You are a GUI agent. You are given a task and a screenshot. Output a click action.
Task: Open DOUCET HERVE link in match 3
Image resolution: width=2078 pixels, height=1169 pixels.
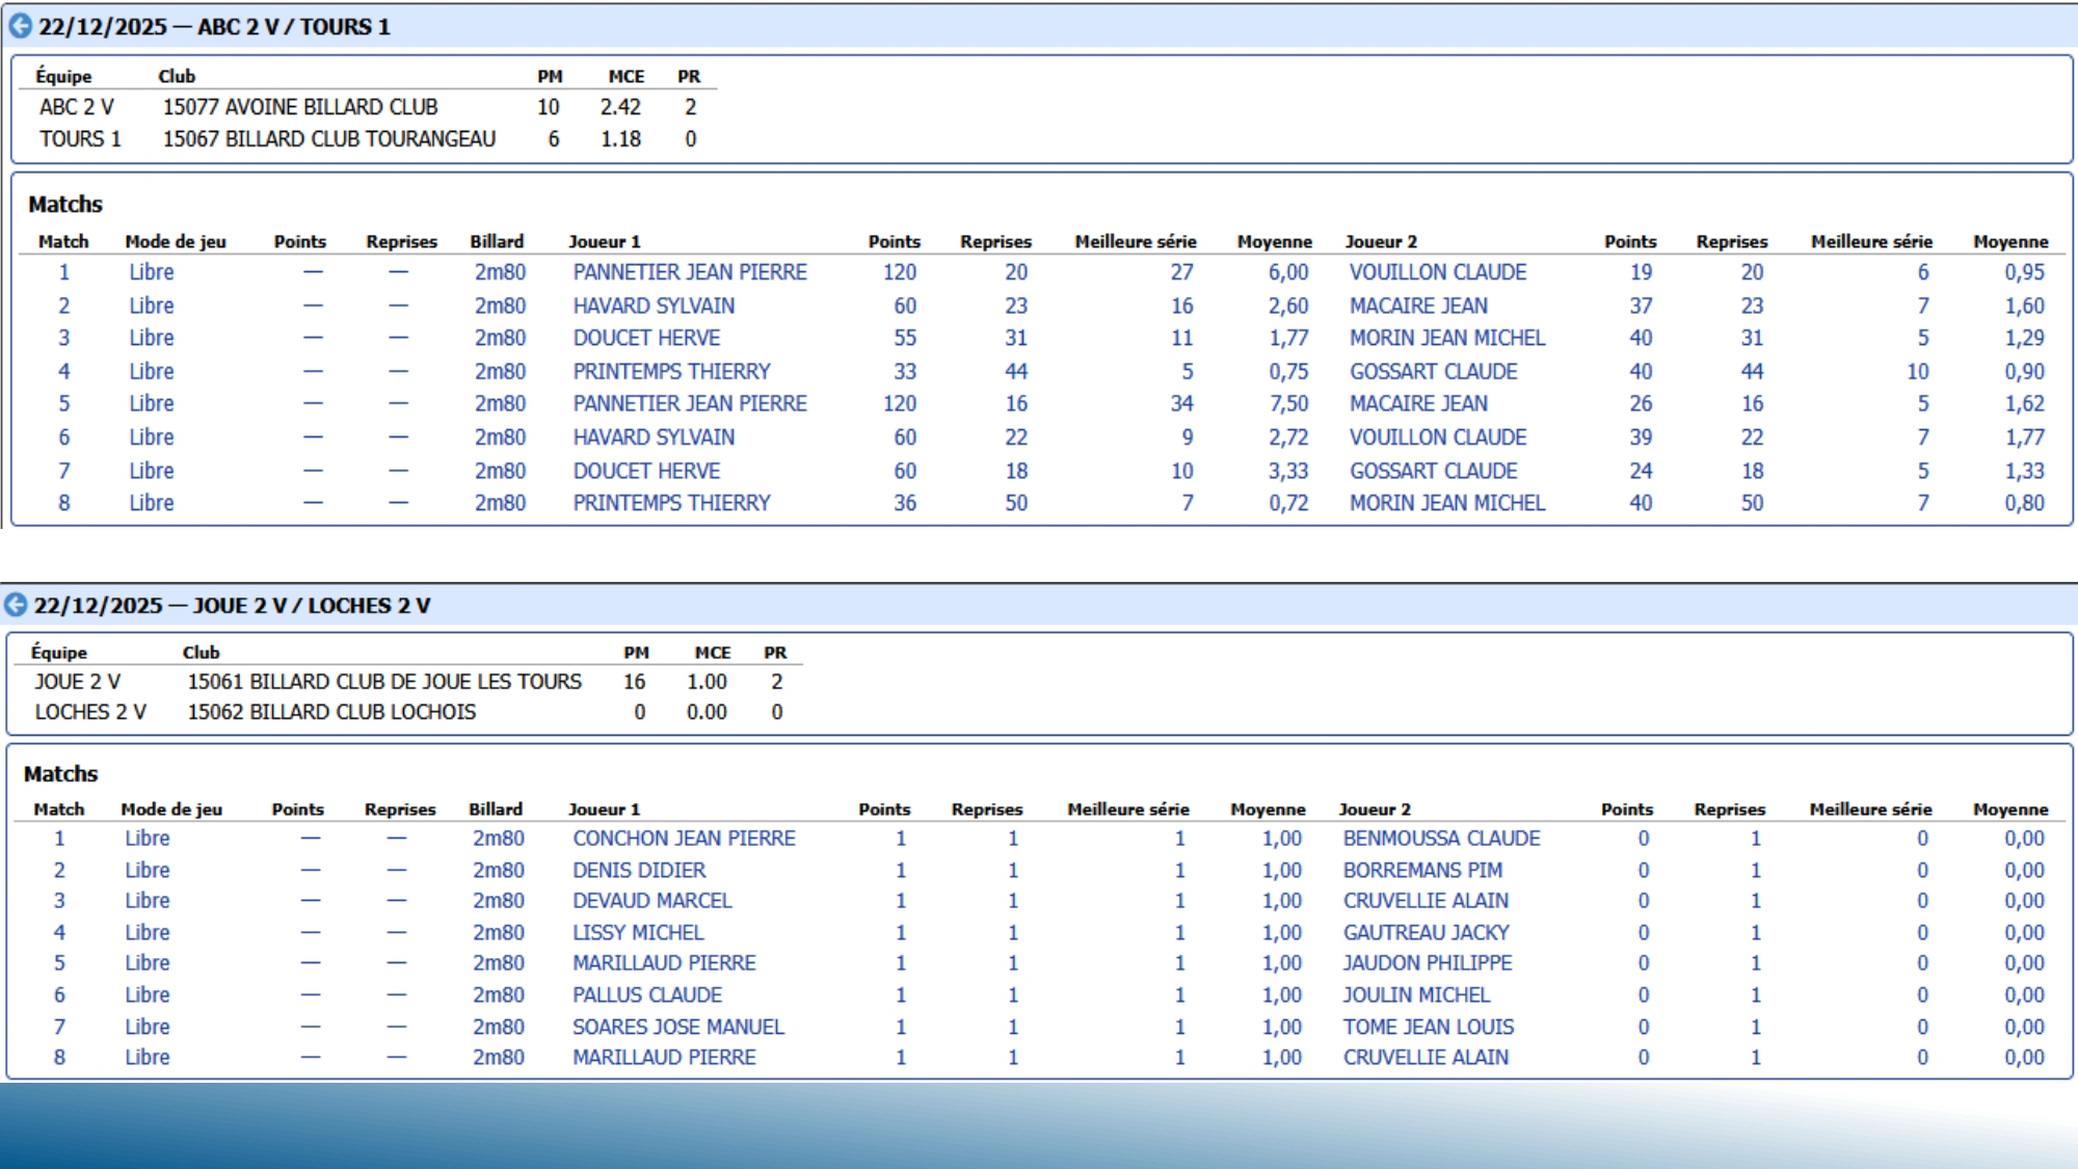[646, 338]
